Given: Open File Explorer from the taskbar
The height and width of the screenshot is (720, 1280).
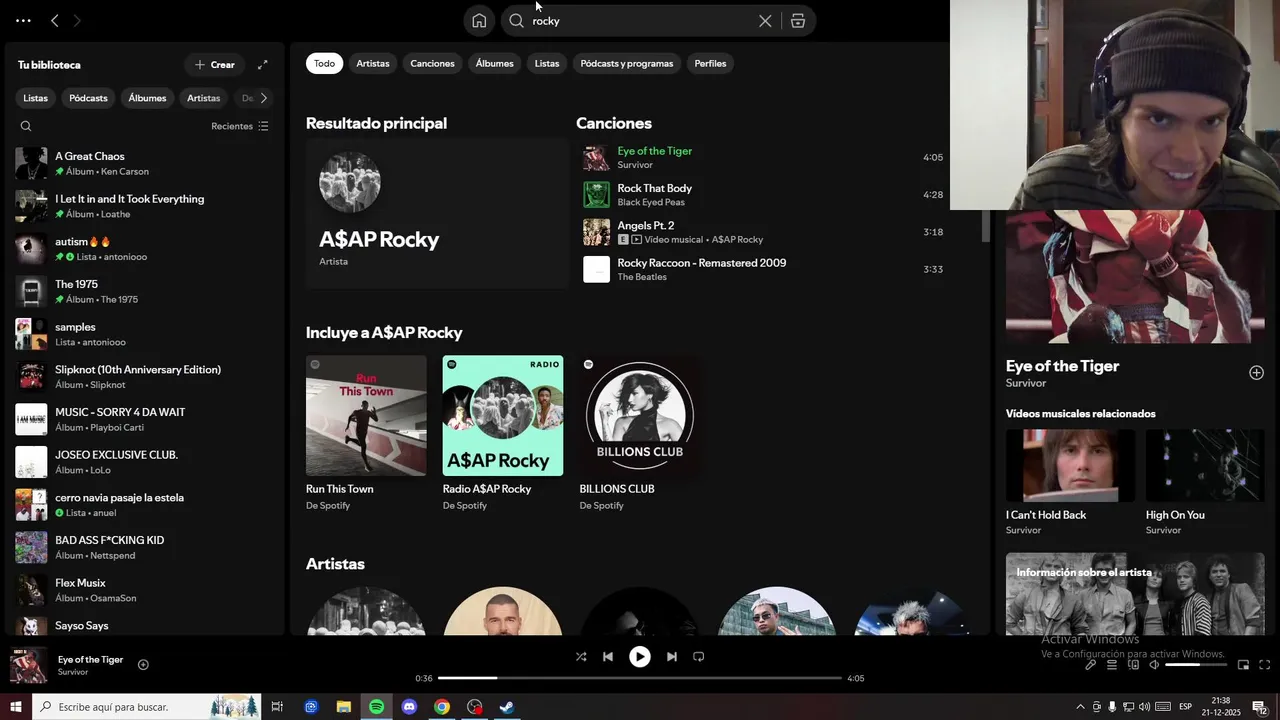Looking at the screenshot, I should pos(343,707).
